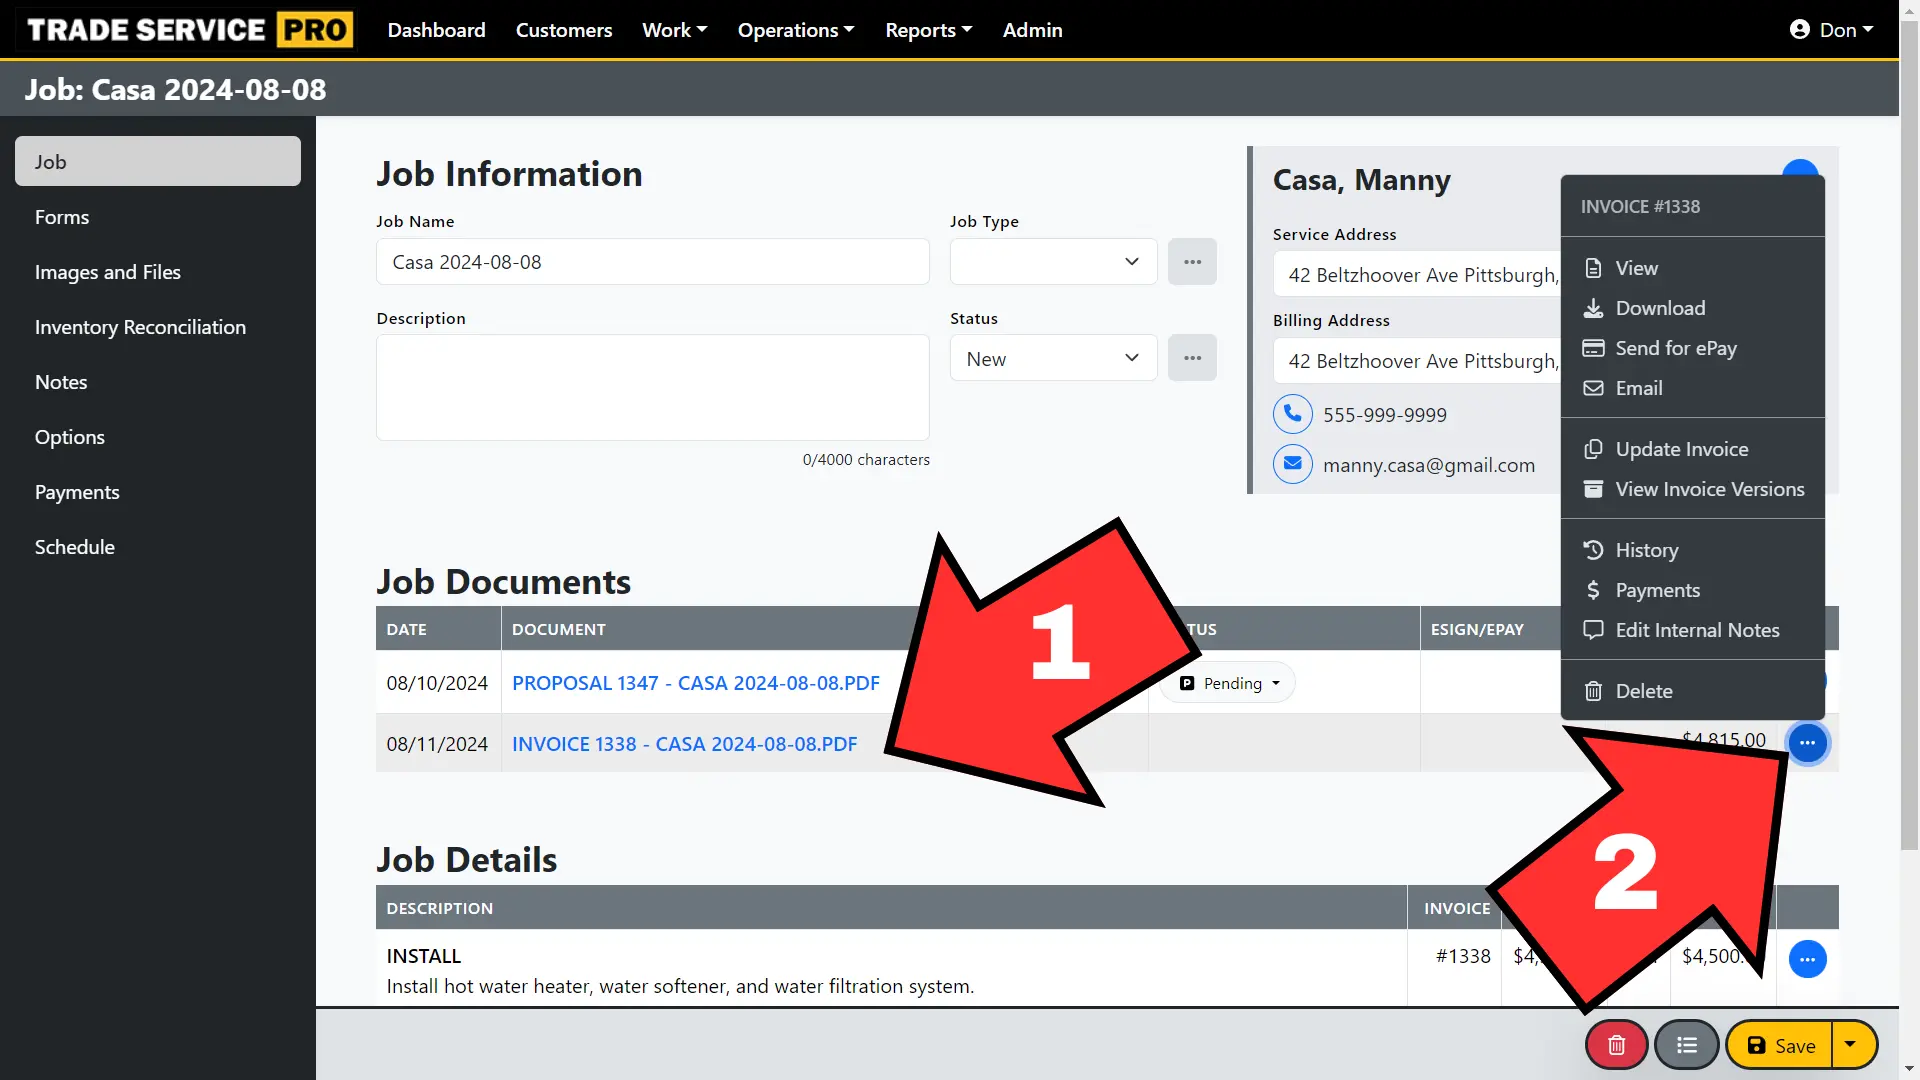Click the phone icon next to 555-999-9999
The width and height of the screenshot is (1920, 1080).
(1292, 413)
